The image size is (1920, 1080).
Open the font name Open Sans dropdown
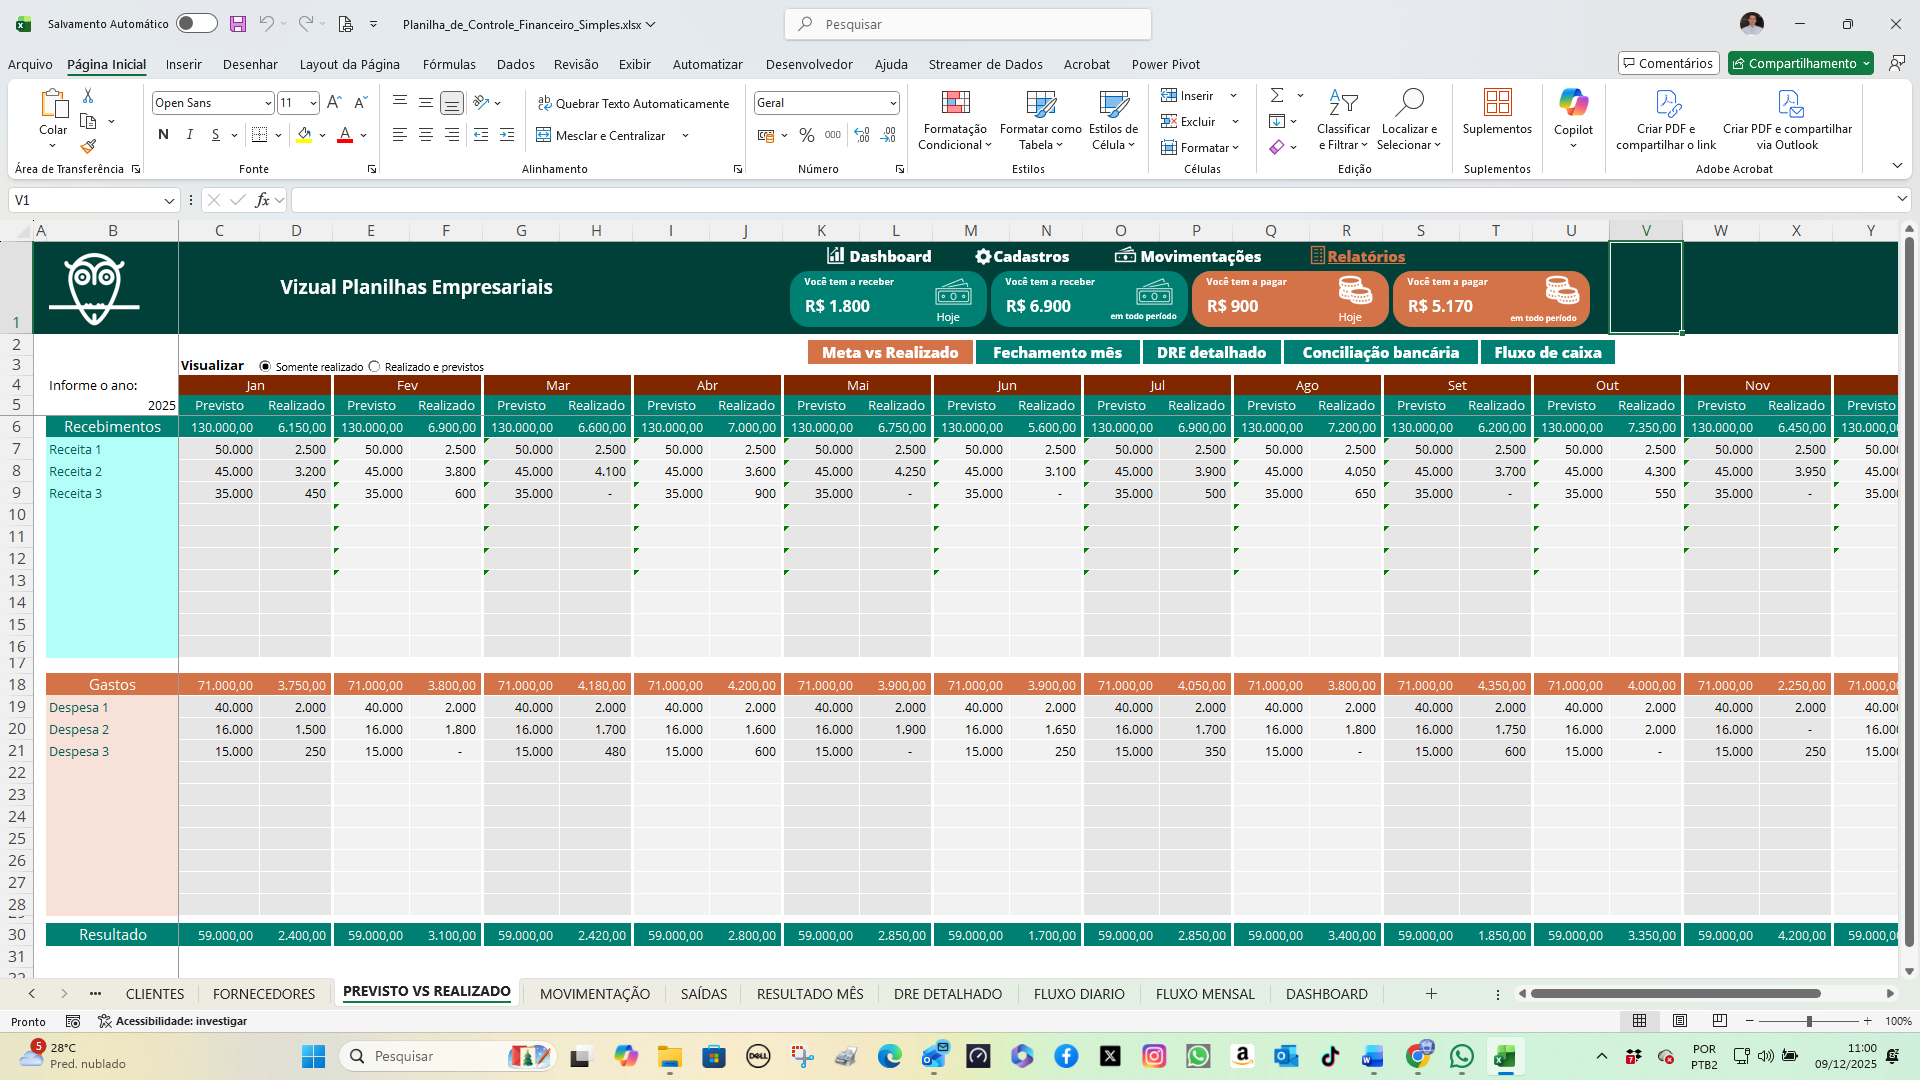coord(268,103)
